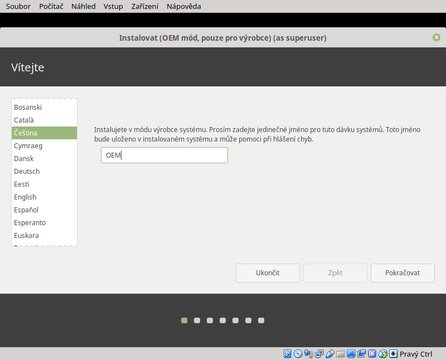Image resolution: width=446 pixels, height=360 pixels.
Task: Click the mouse integration status icon
Action: 383,354
